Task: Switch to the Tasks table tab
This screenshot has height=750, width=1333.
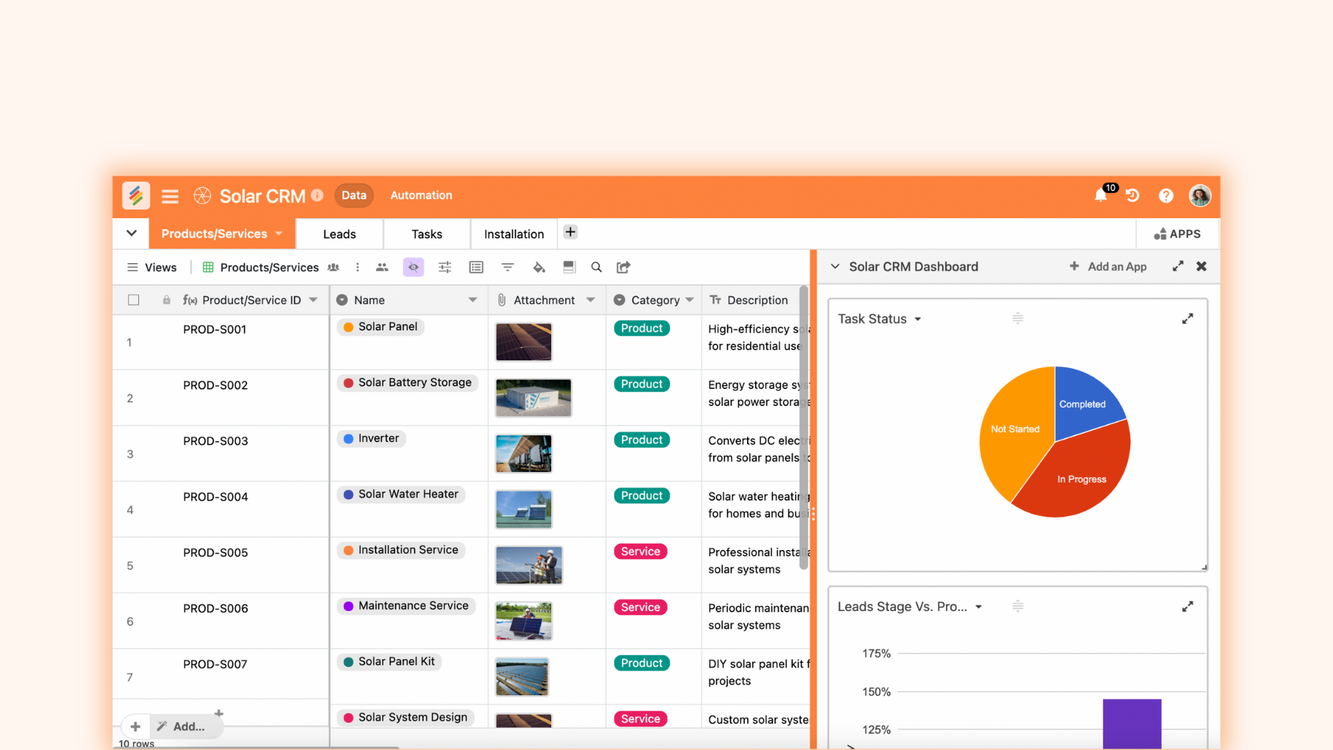Action: [427, 234]
